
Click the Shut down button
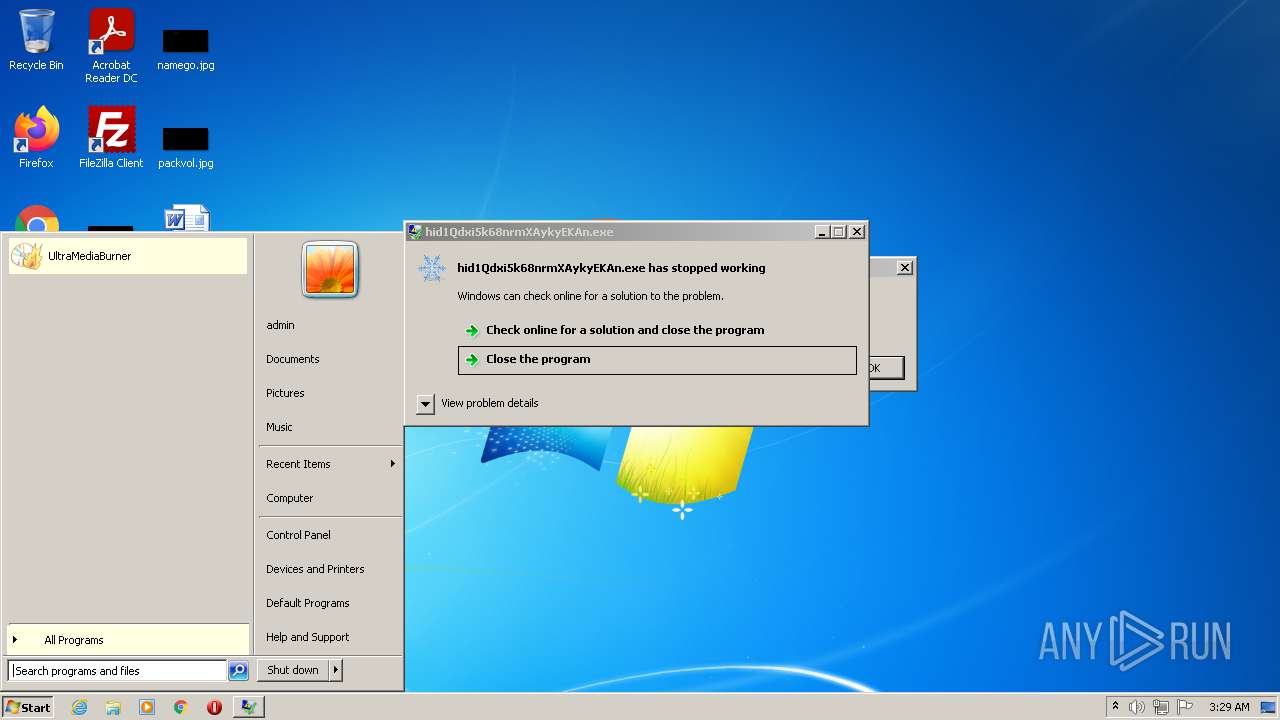pos(293,670)
